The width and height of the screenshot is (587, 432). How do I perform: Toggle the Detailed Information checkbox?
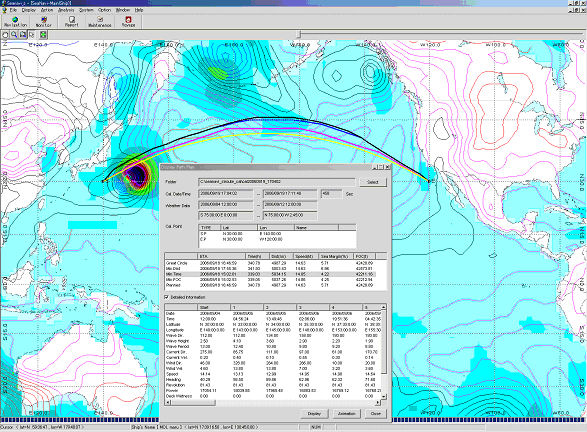167,297
